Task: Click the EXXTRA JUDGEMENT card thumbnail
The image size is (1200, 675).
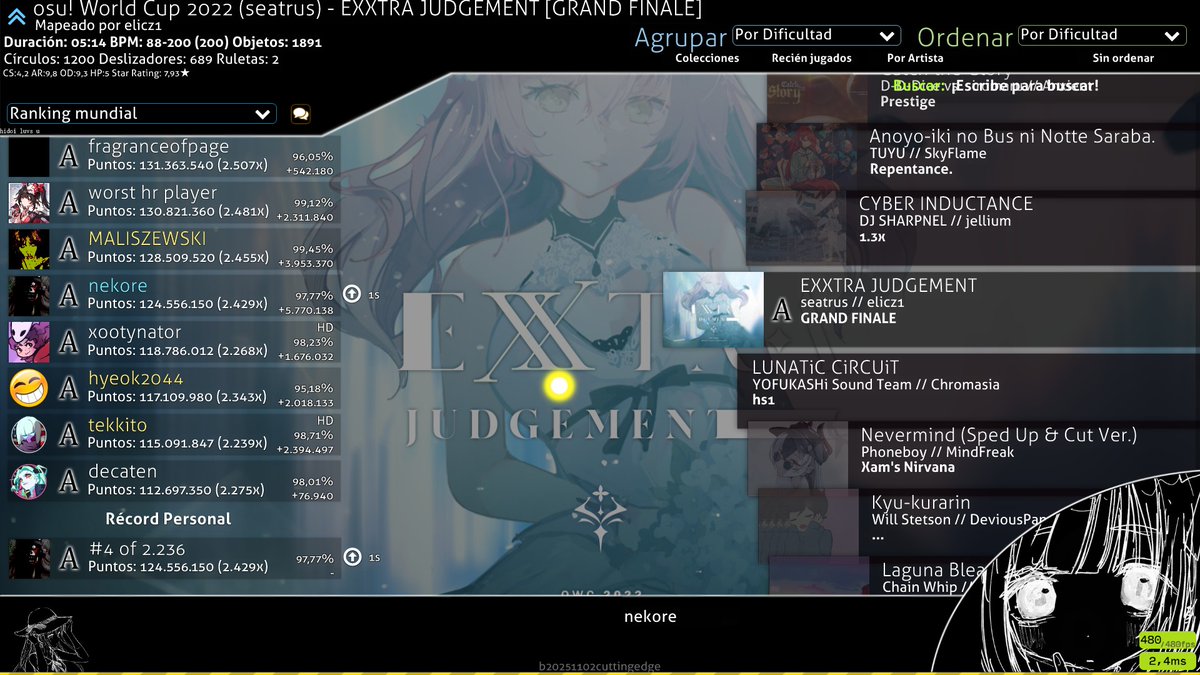Action: tap(714, 310)
